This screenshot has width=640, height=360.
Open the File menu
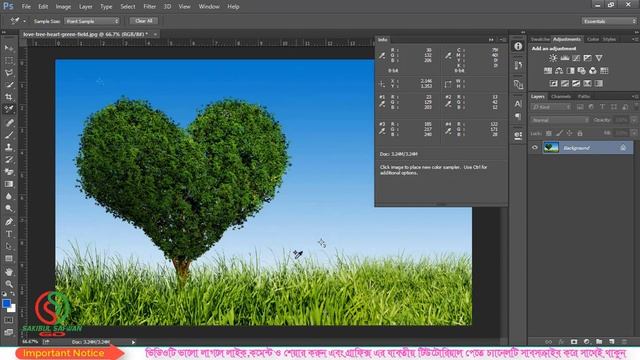[x=26, y=7]
